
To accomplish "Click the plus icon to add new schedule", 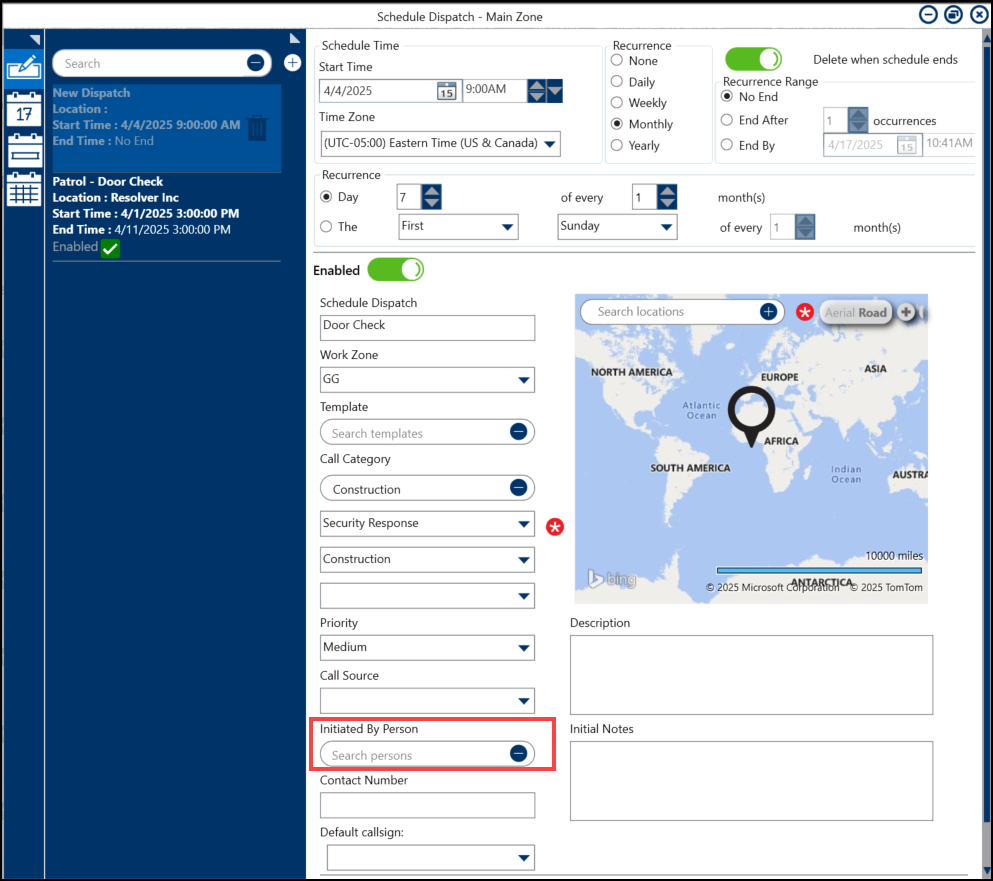I will click(x=292, y=63).
